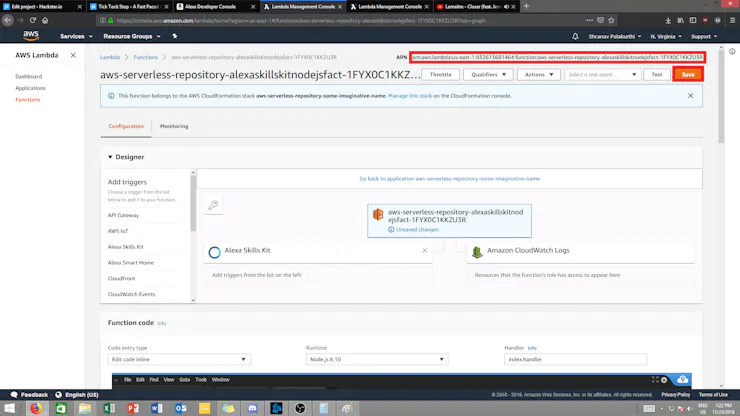
Task: Open the Code entry type dropdown
Action: pyautogui.click(x=179, y=359)
